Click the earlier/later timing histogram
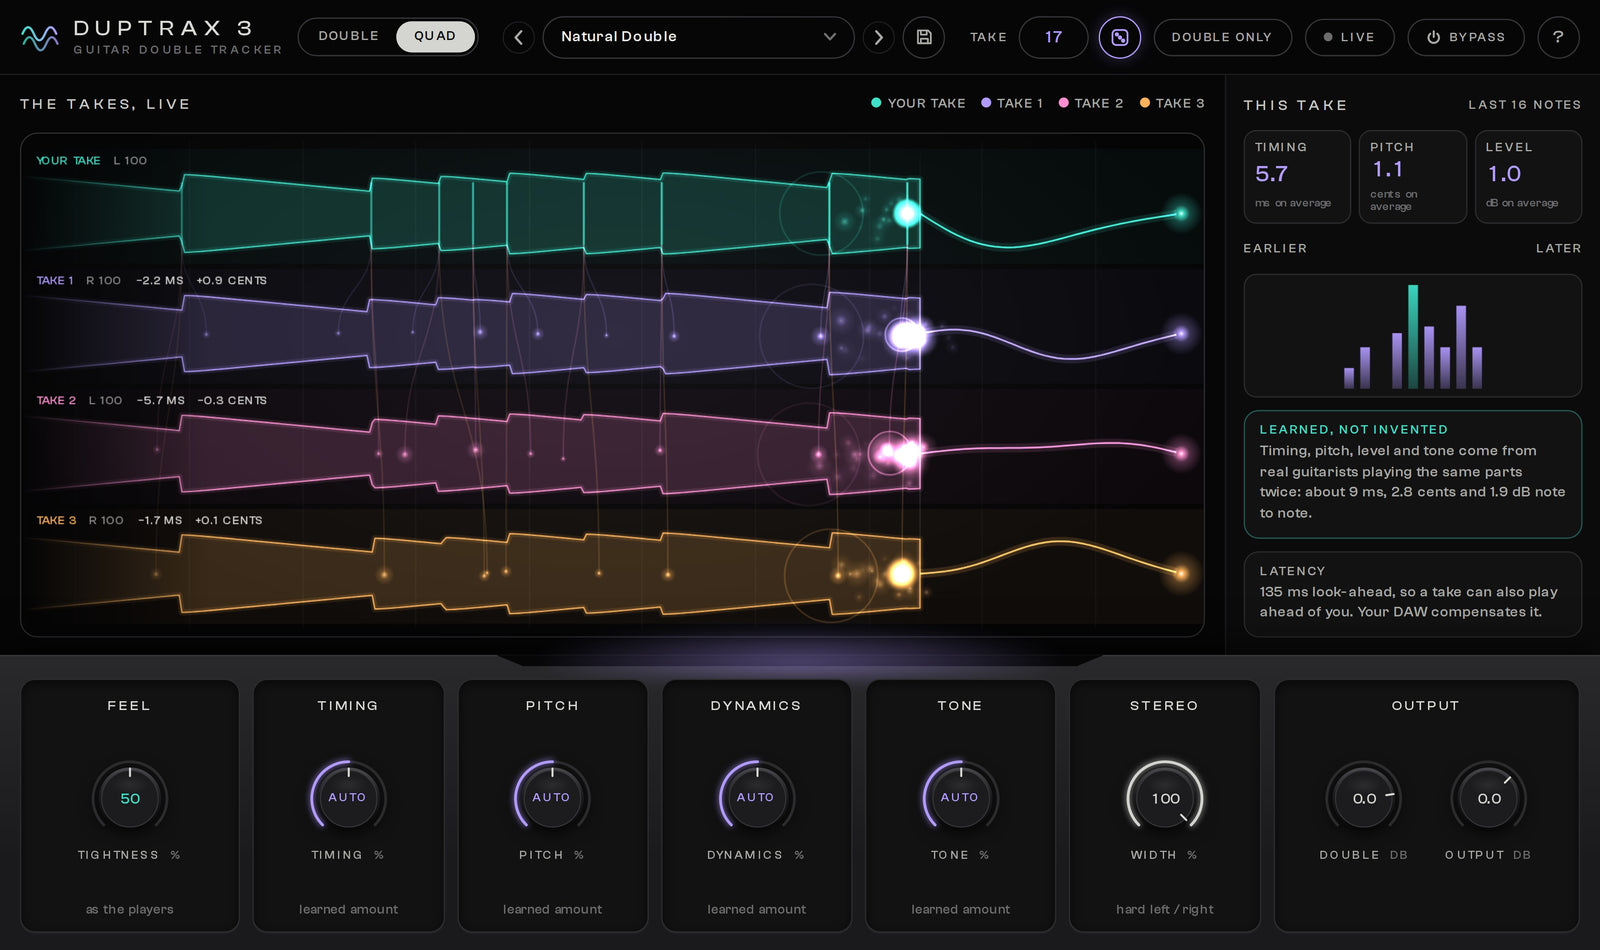 click(x=1412, y=336)
